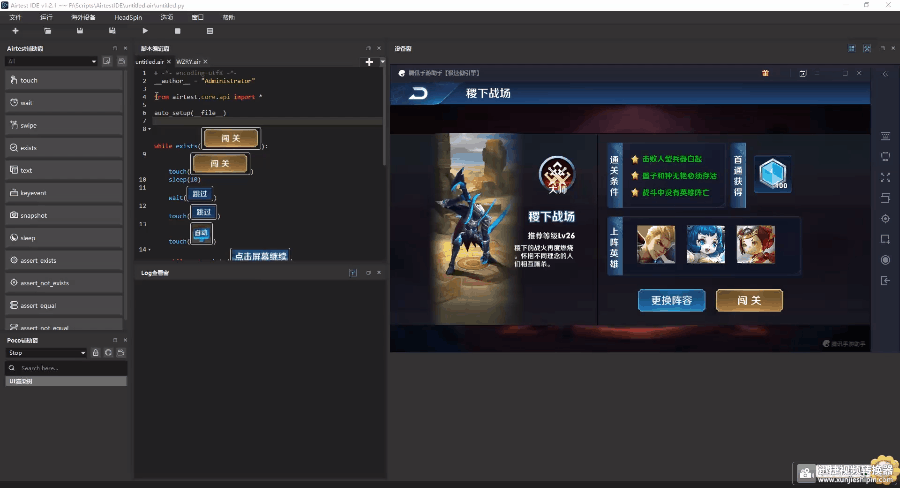Select the blonde hero portrait
Image resolution: width=900 pixels, height=488 pixels.
coord(656,245)
